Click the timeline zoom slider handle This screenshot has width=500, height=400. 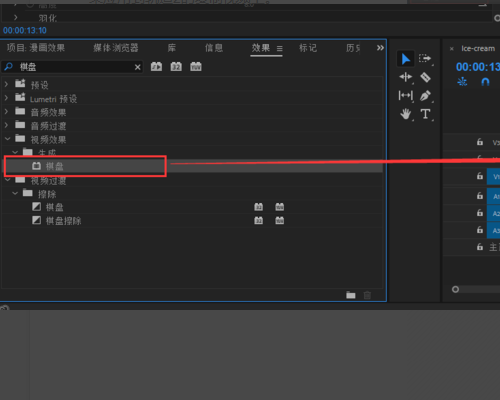pos(455,289)
